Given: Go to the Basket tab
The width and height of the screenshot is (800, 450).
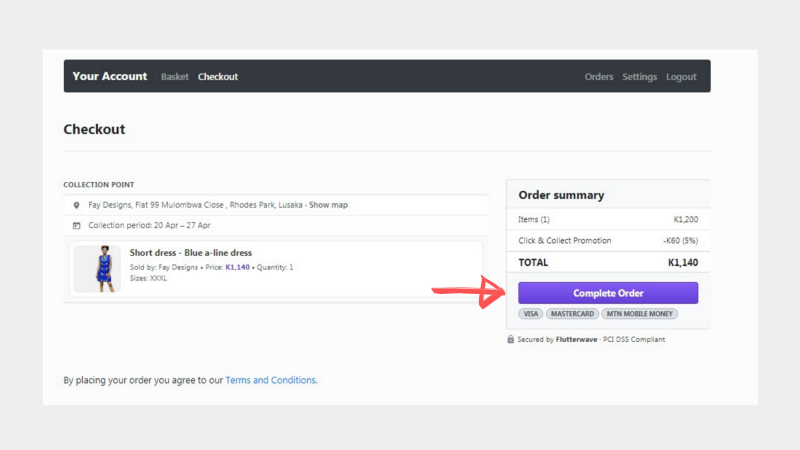Looking at the screenshot, I should coord(174,77).
